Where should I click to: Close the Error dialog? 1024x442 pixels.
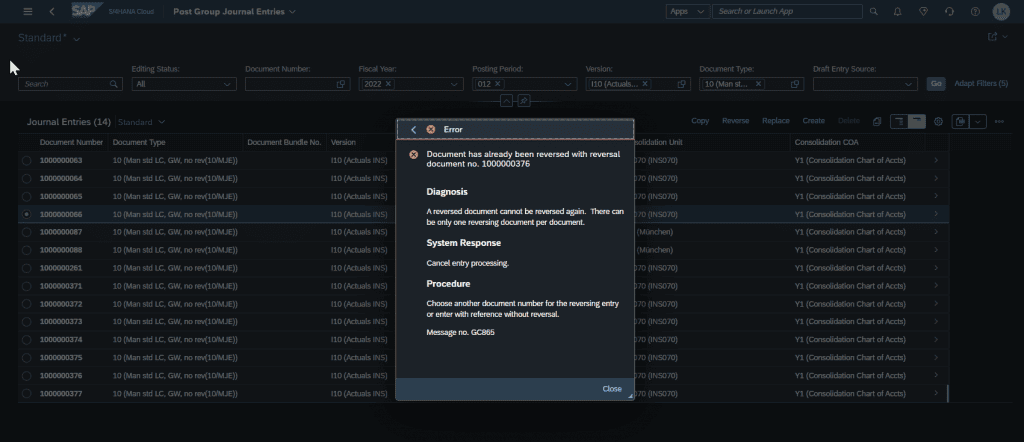[x=612, y=388]
